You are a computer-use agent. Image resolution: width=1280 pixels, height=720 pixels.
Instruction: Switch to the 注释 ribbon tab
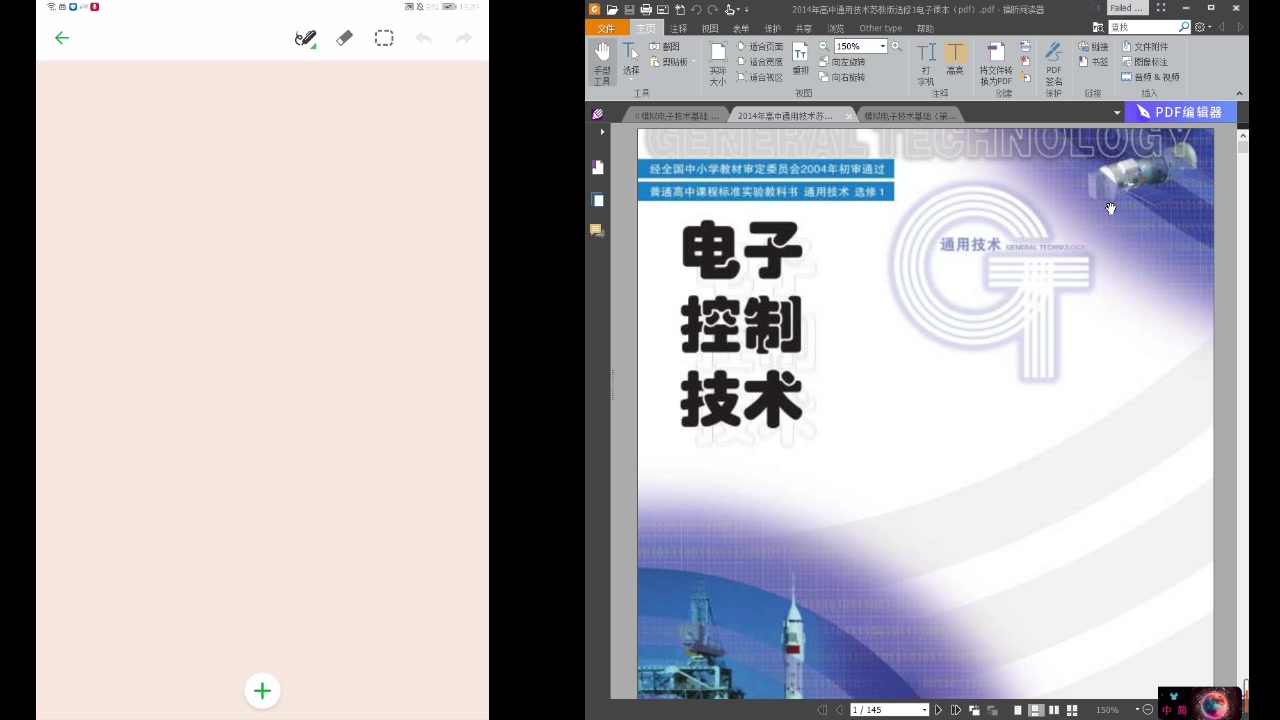click(679, 27)
